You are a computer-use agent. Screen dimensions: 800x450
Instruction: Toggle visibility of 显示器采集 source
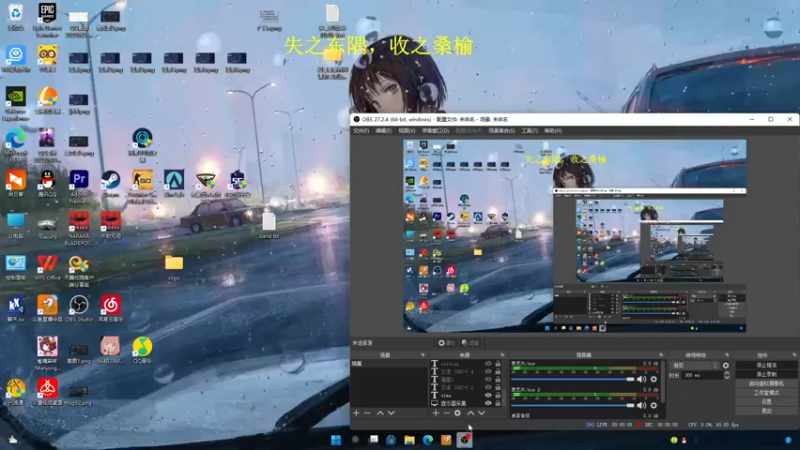click(x=488, y=403)
